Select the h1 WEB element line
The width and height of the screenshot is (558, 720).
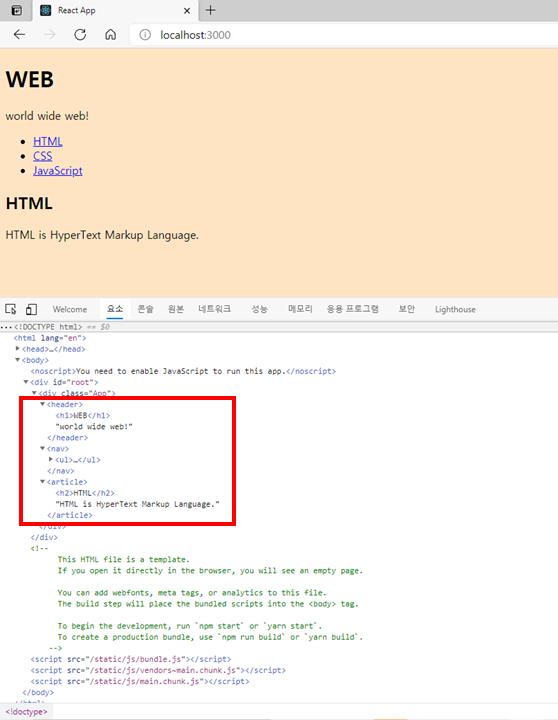[x=83, y=416]
